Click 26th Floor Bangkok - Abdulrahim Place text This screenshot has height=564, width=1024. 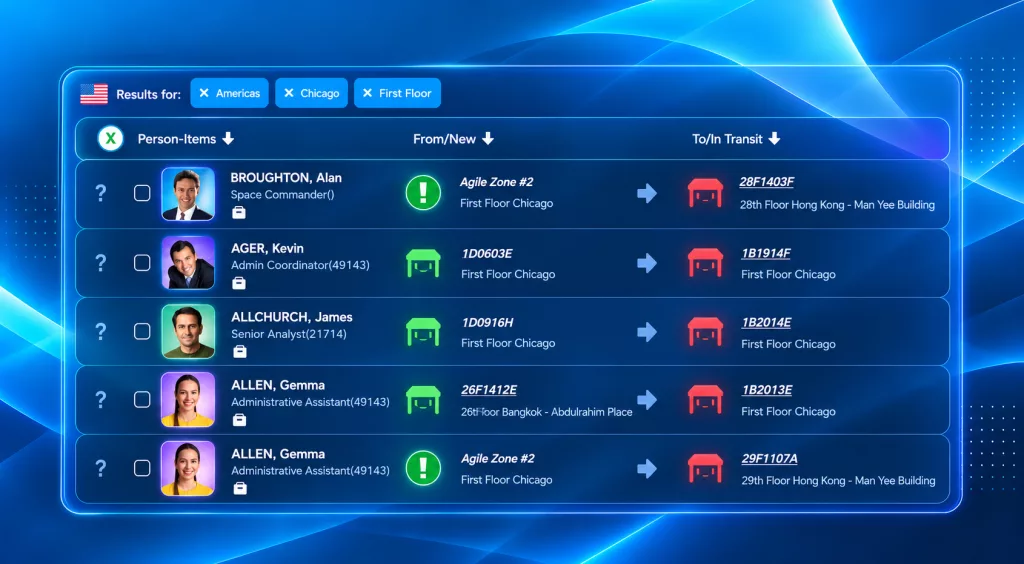click(x=547, y=413)
